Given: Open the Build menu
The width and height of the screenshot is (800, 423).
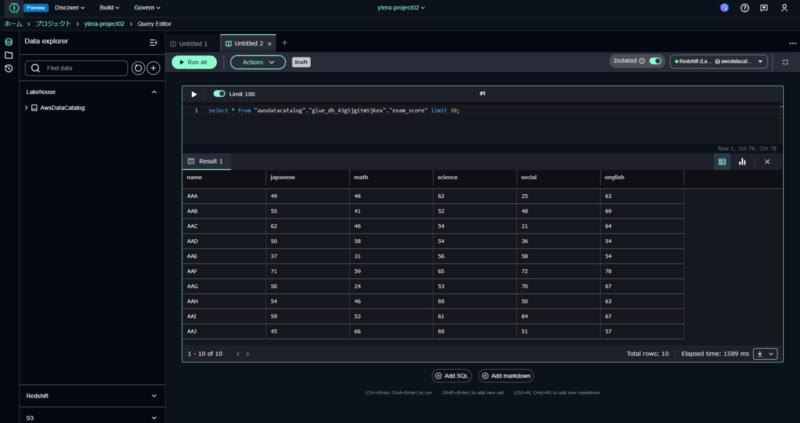Looking at the screenshot, I should (112, 7).
